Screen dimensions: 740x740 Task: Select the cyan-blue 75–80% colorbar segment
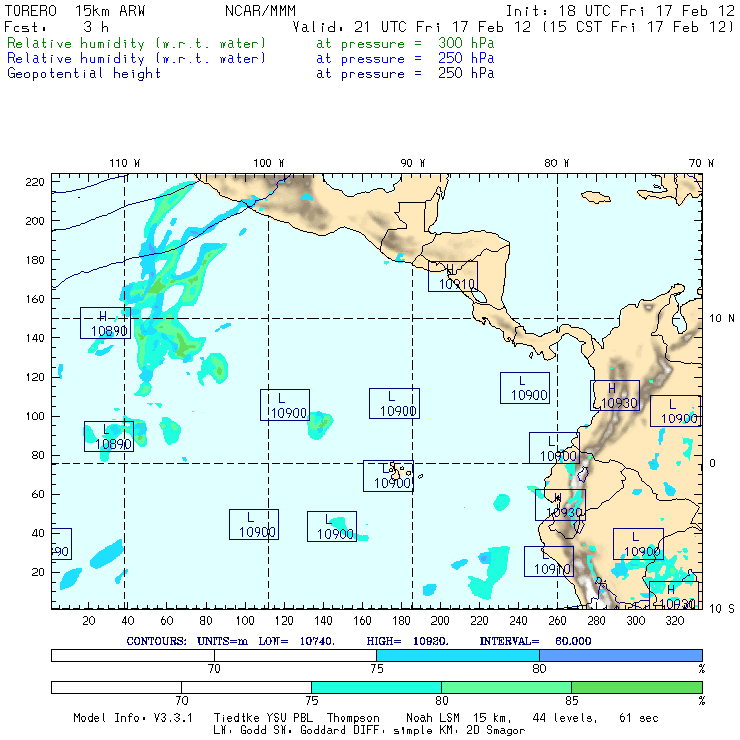(x=458, y=654)
